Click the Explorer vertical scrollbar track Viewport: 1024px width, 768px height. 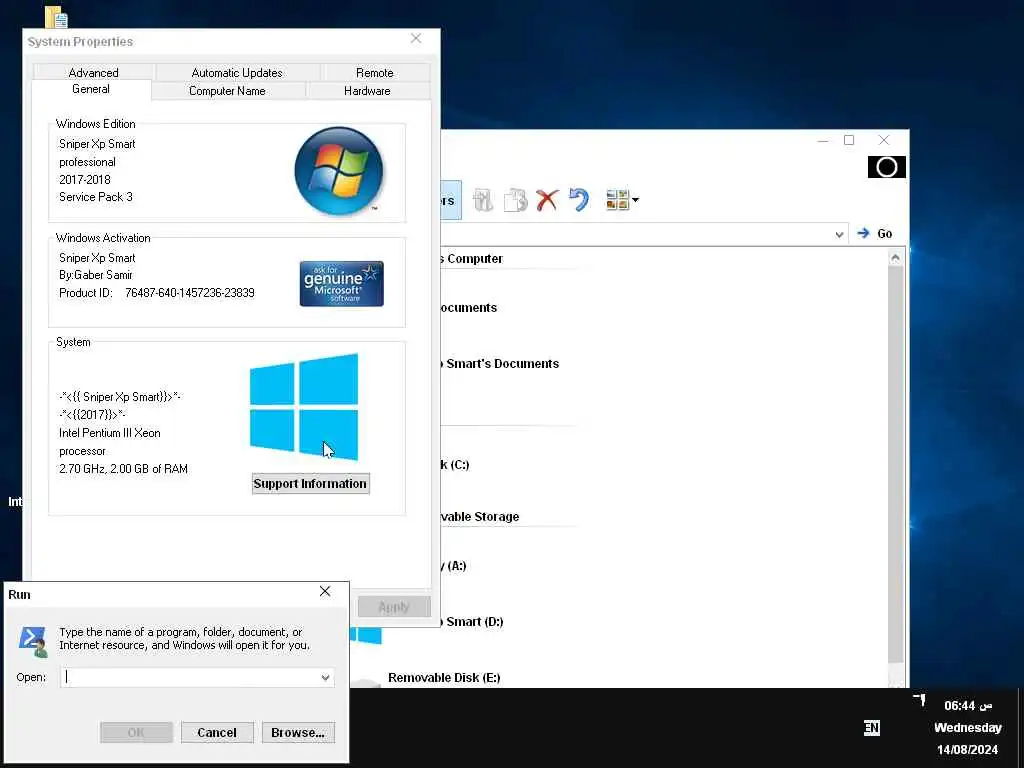click(895, 464)
